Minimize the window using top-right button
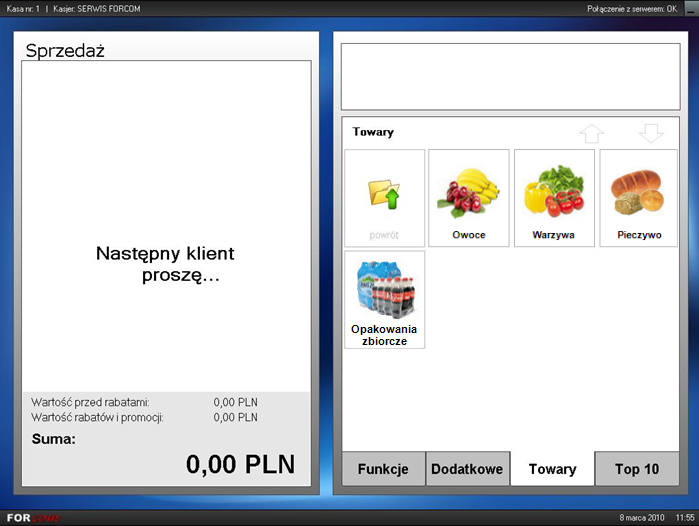The image size is (699, 526). pos(691,9)
